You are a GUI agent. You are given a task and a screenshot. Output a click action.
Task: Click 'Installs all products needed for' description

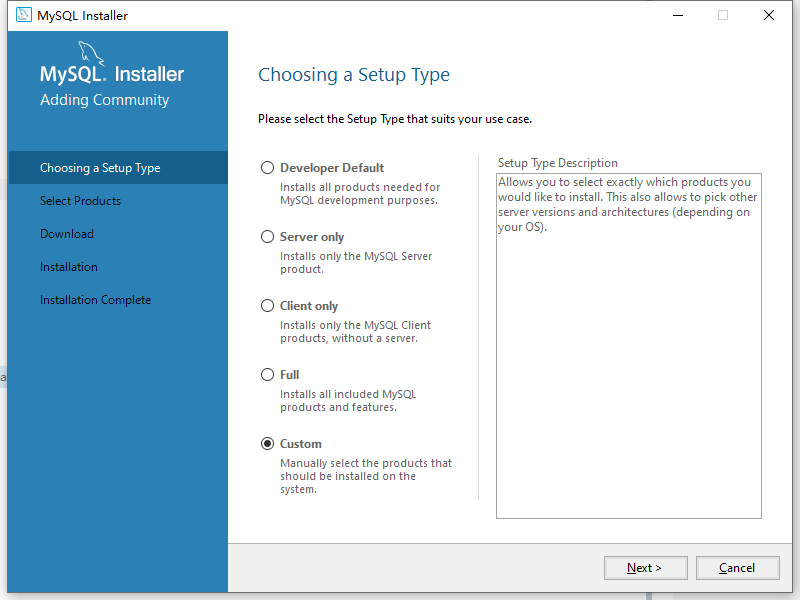(x=360, y=194)
